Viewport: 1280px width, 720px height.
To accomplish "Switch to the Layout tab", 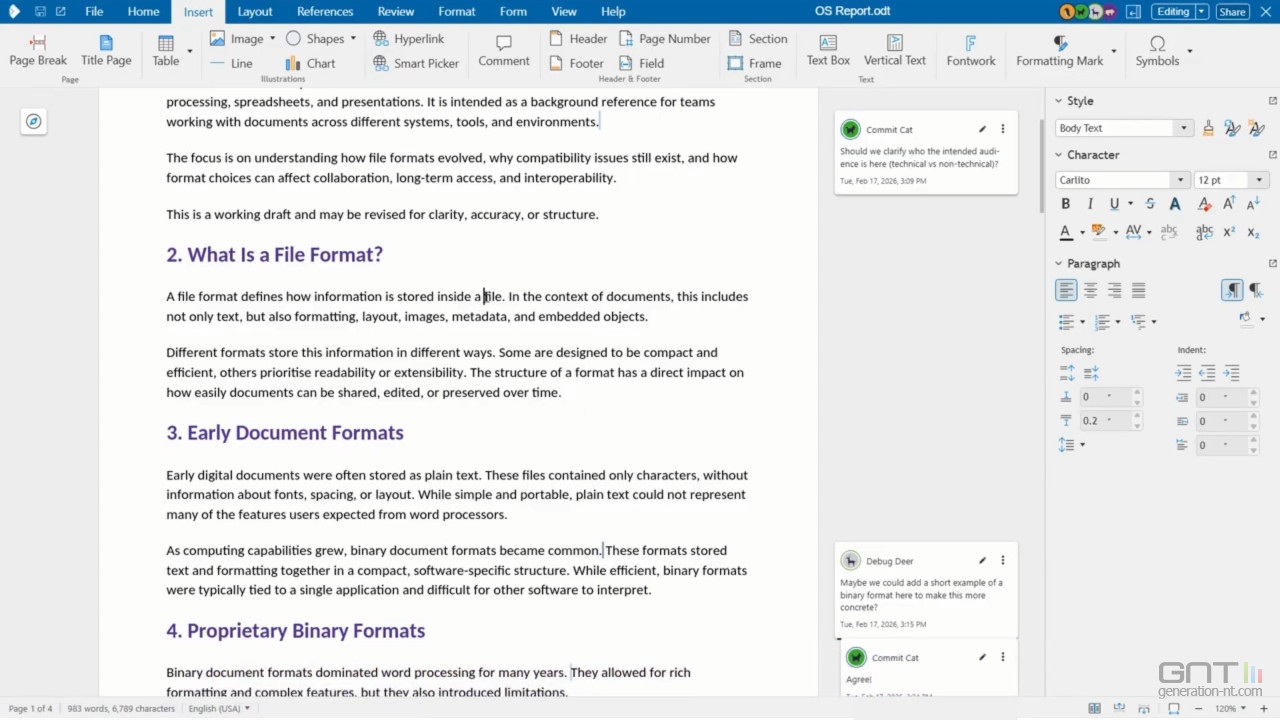I will pyautogui.click(x=254, y=12).
